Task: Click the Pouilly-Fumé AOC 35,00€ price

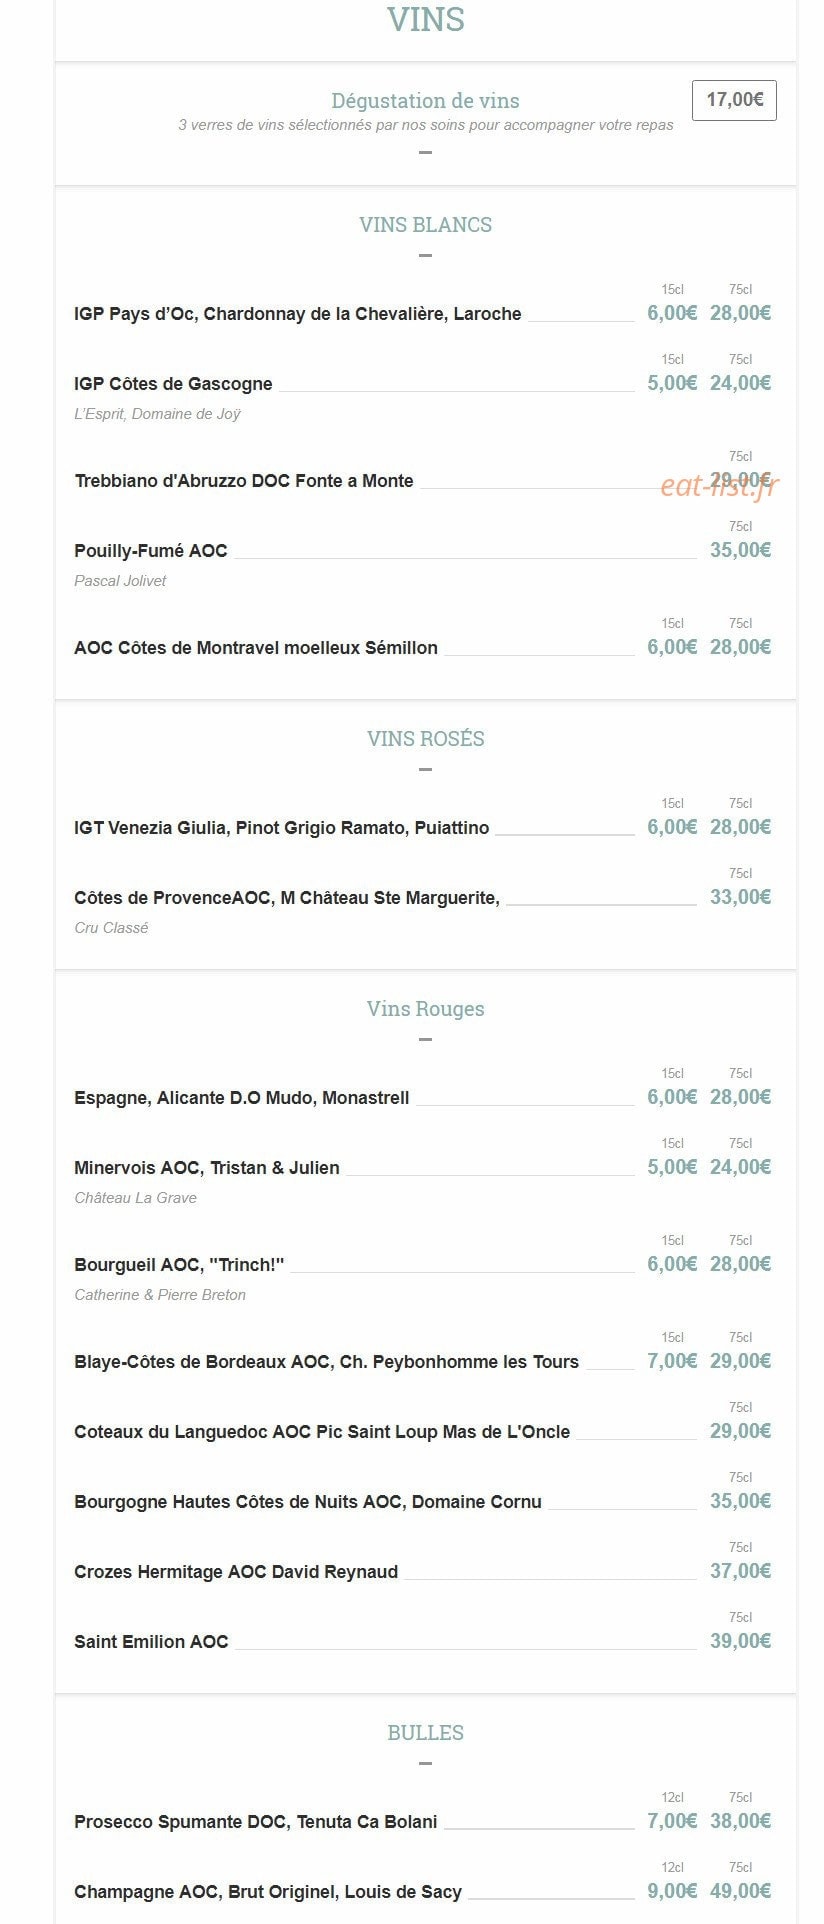Action: pos(740,550)
